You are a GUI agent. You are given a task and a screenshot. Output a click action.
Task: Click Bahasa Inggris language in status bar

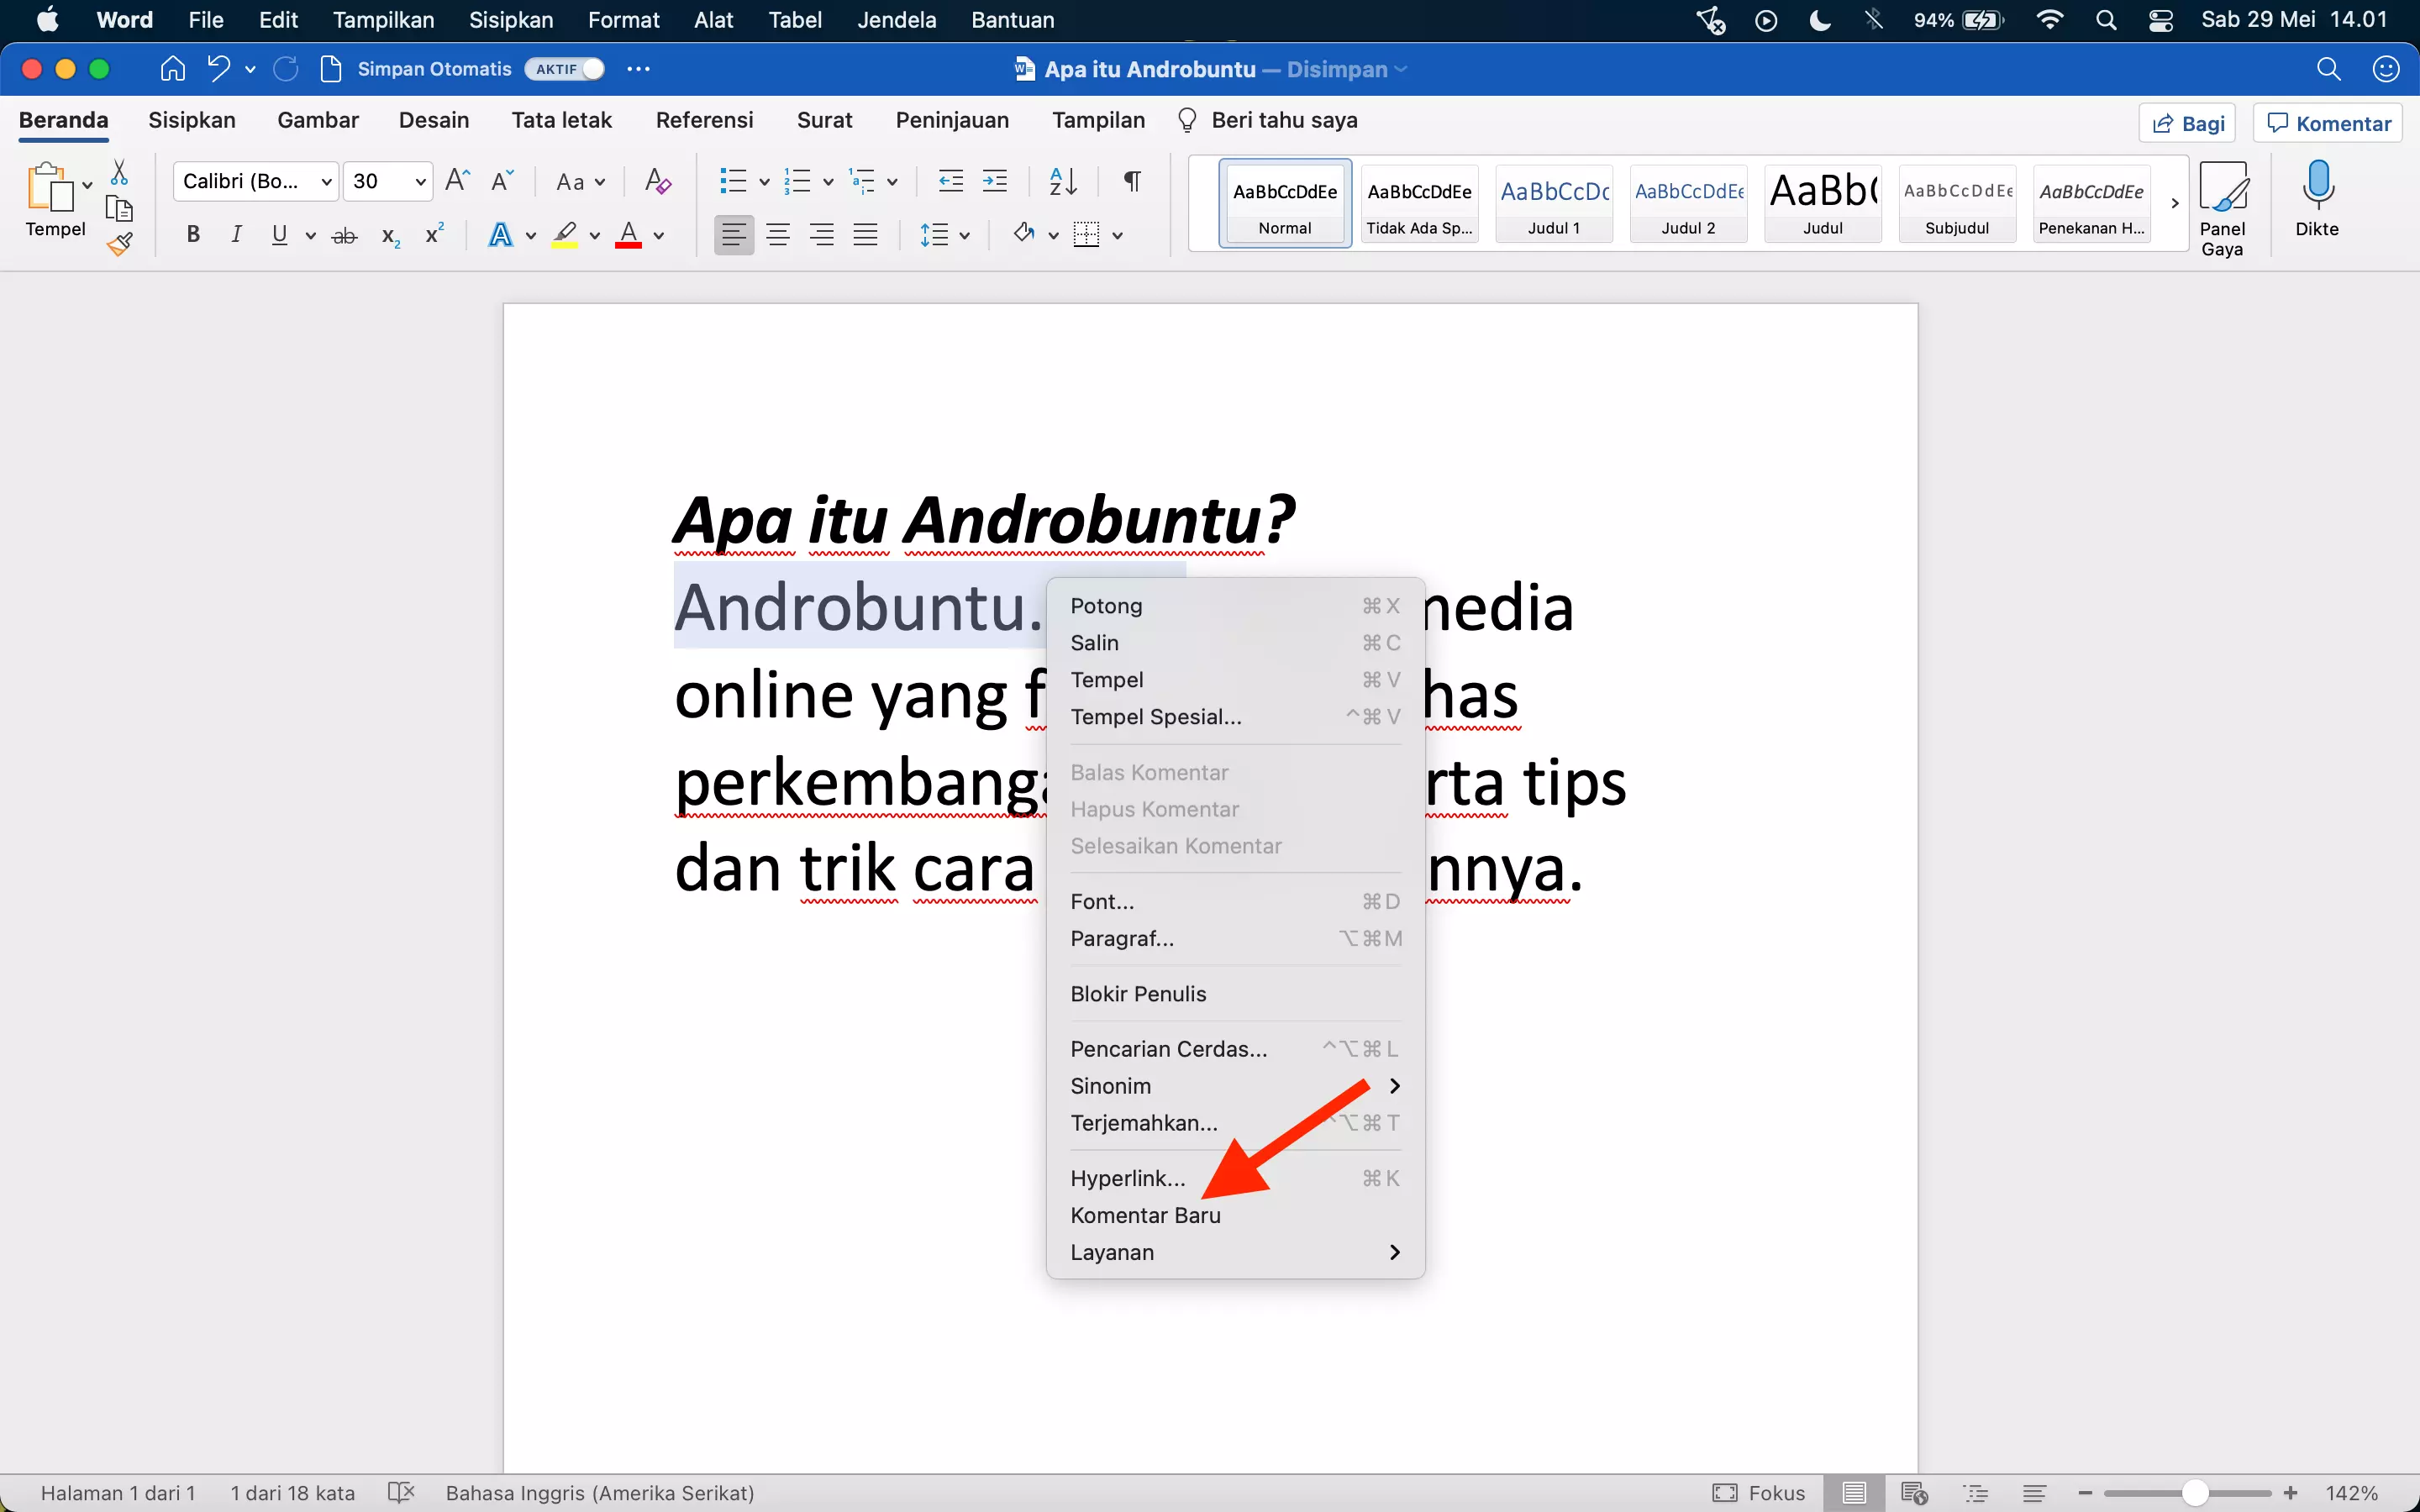[x=600, y=1493]
